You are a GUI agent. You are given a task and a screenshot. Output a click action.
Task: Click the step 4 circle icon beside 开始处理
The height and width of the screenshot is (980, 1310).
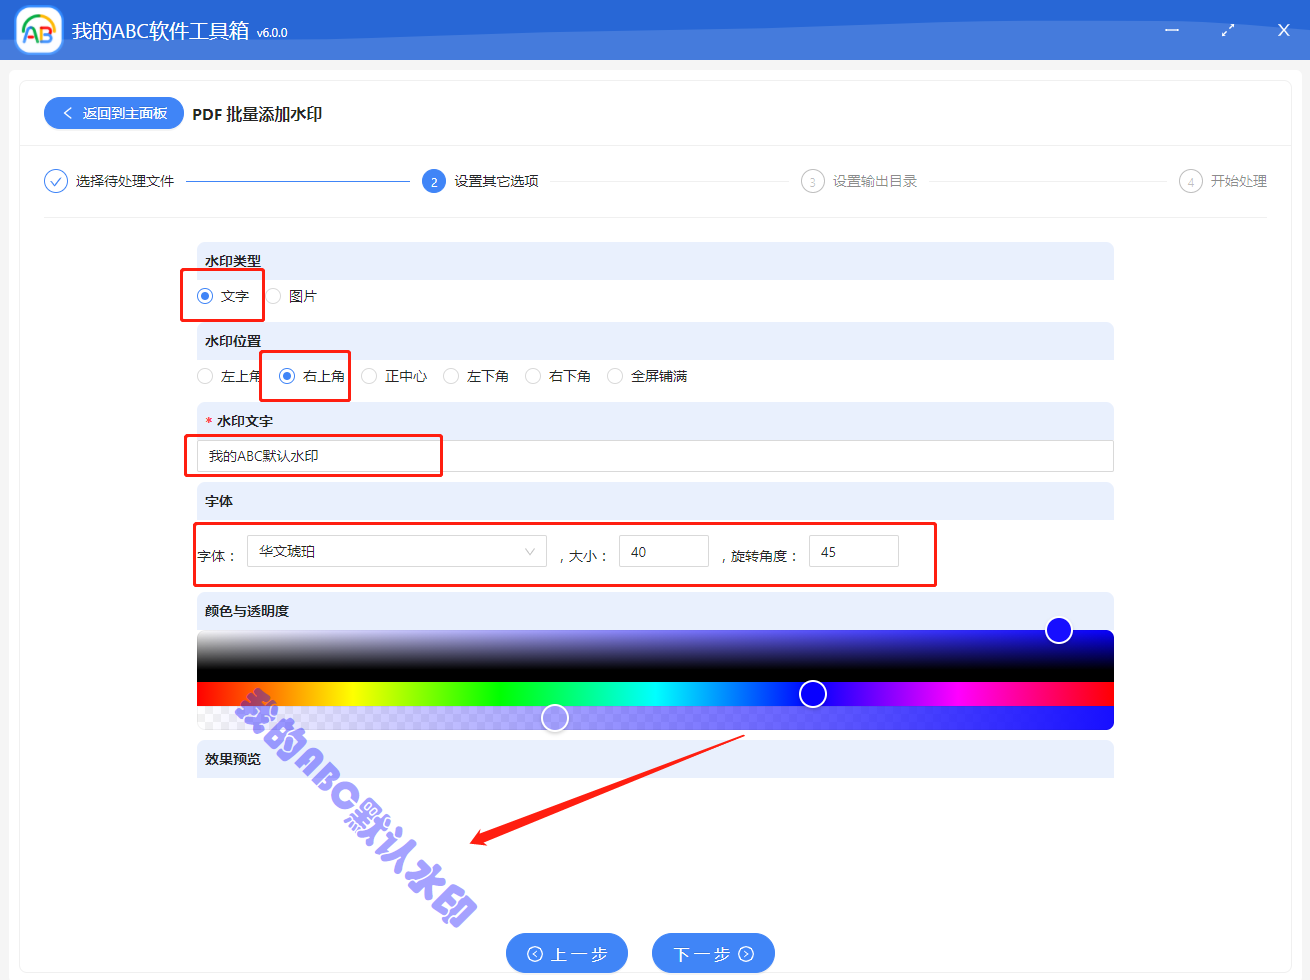1190,181
